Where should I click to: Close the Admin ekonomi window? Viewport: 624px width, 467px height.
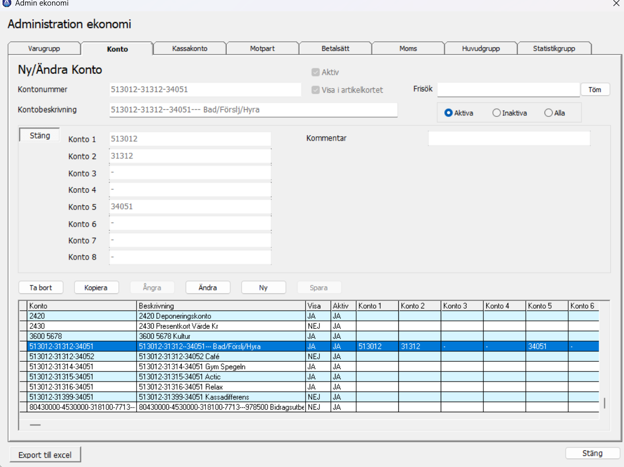pyautogui.click(x=616, y=4)
